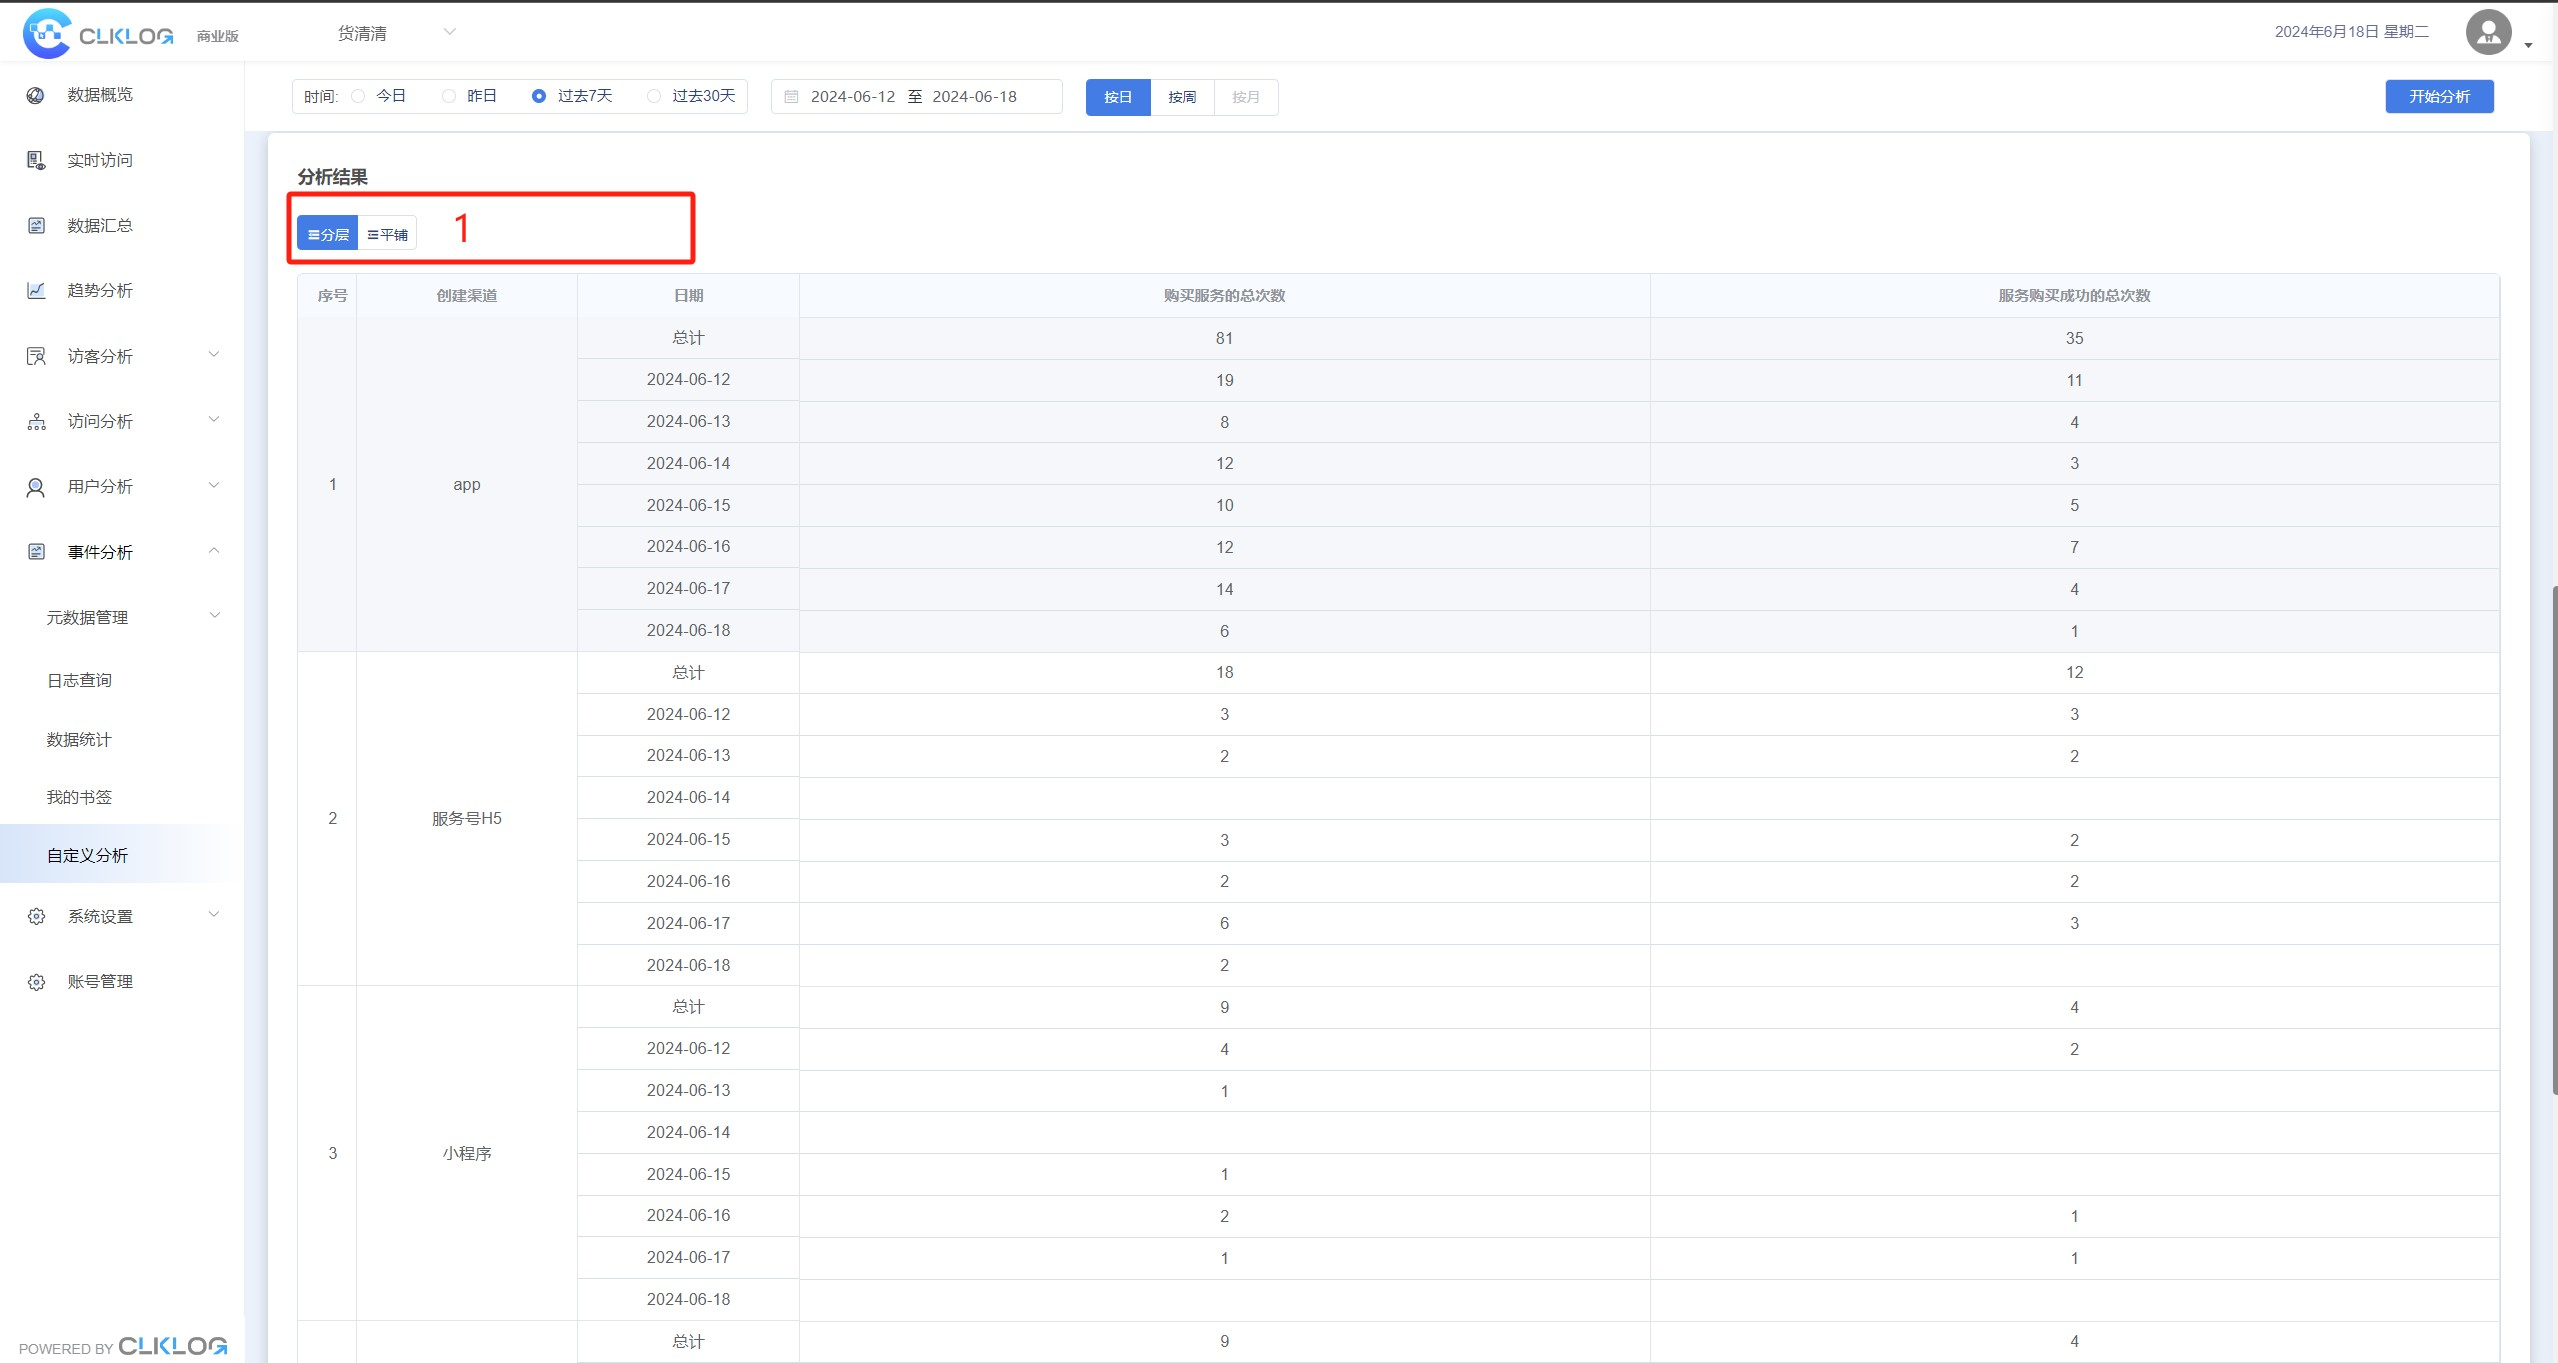Click the 用户分析 person icon
This screenshot has height=1363, width=2558.
36,487
